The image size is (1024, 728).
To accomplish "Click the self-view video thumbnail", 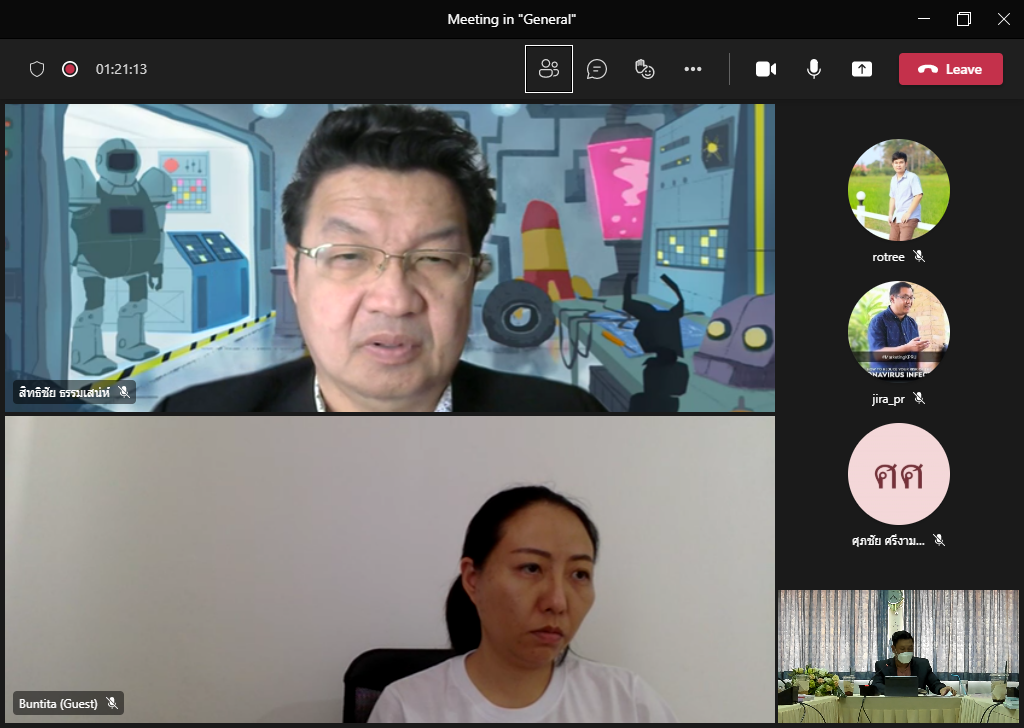I will 898,656.
